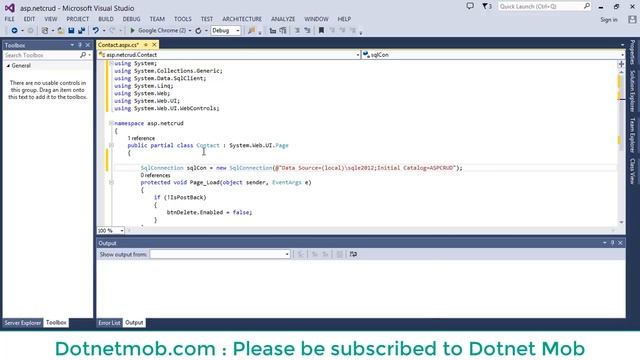Screen dimensions: 640x360
Task: Collapse the namespace asp.netcrud code block
Action: pos(111,123)
